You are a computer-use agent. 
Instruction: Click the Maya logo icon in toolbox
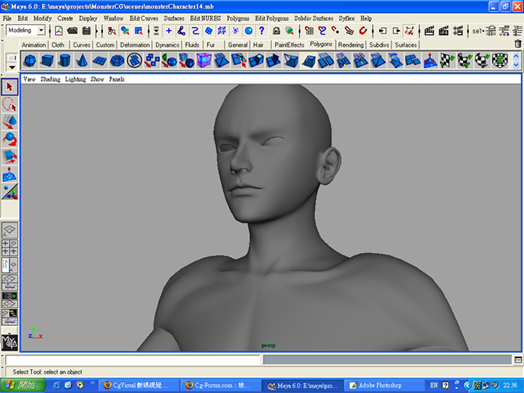[9, 342]
